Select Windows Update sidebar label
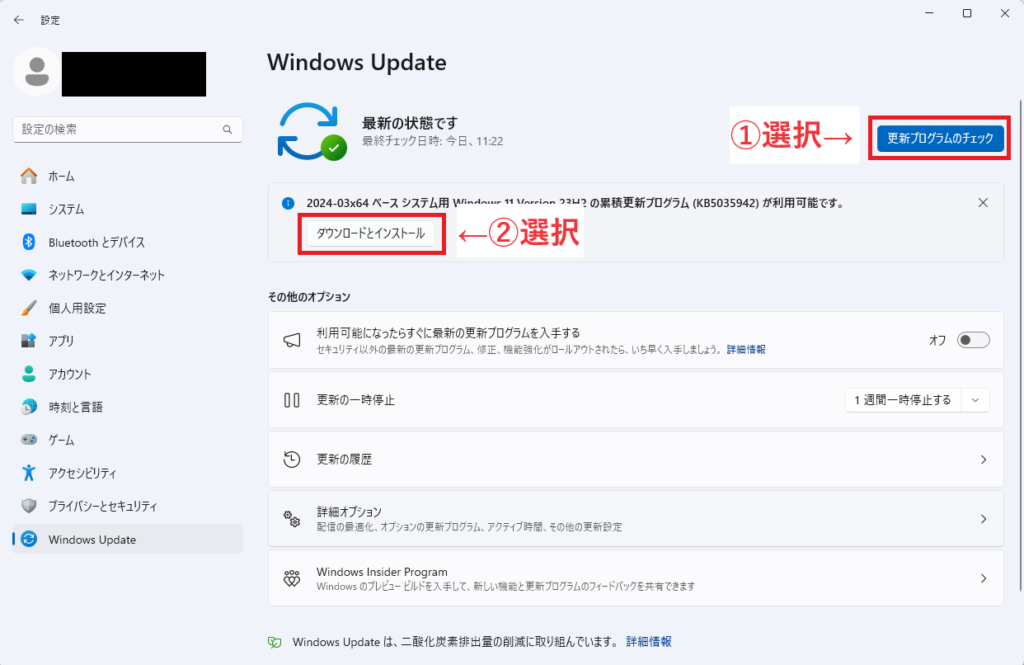The width and height of the screenshot is (1024, 665). (92, 540)
